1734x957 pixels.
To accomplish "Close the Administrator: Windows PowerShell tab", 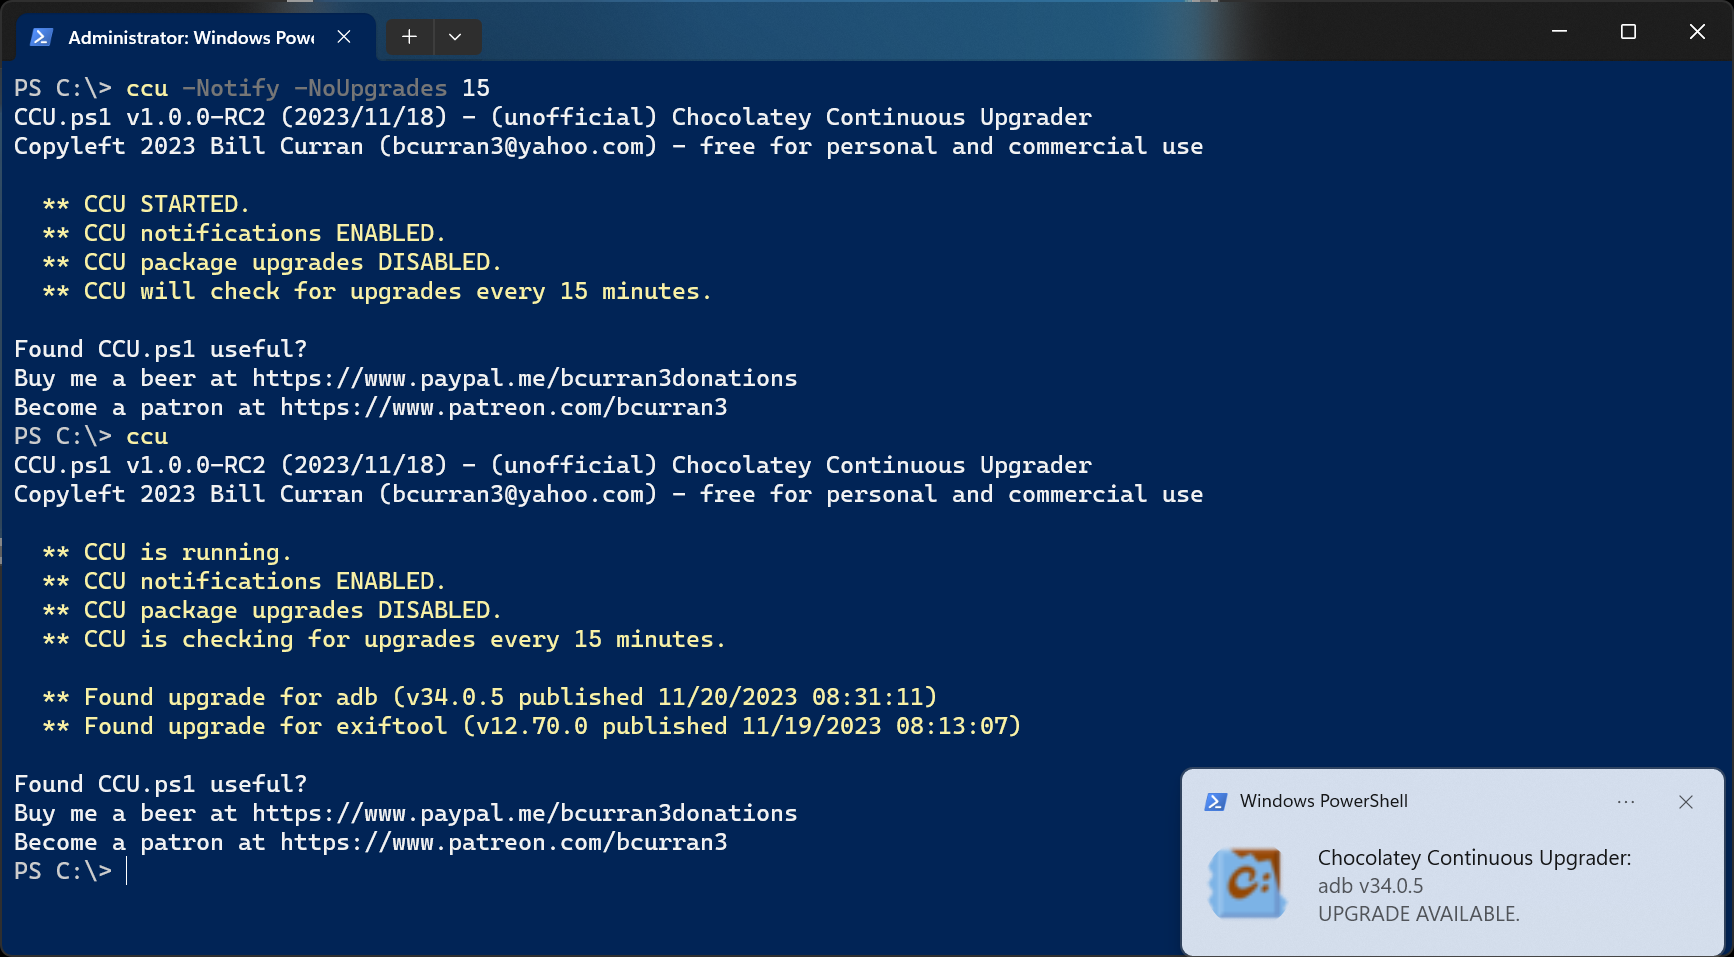I will [x=344, y=37].
